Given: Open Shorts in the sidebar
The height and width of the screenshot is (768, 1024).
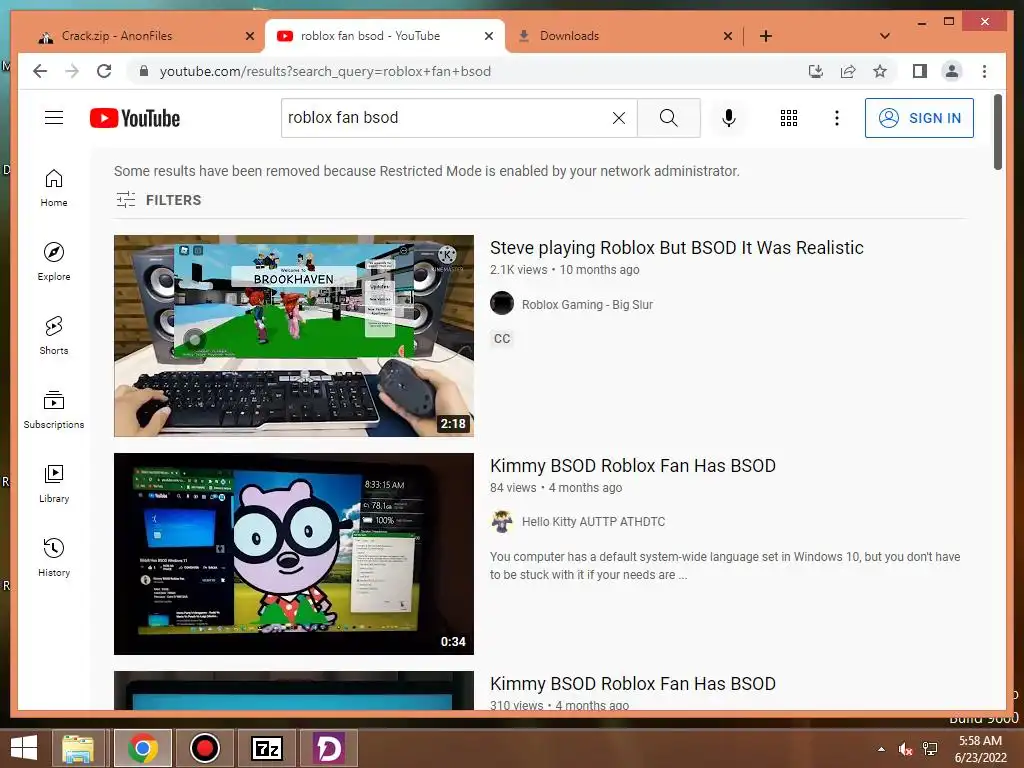Looking at the screenshot, I should point(54,336).
